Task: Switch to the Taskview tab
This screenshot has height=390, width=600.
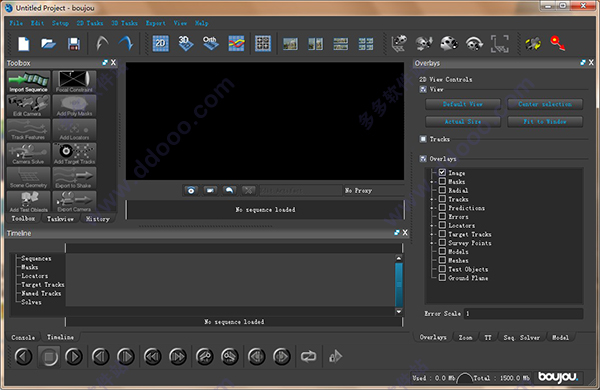Action: (60, 219)
